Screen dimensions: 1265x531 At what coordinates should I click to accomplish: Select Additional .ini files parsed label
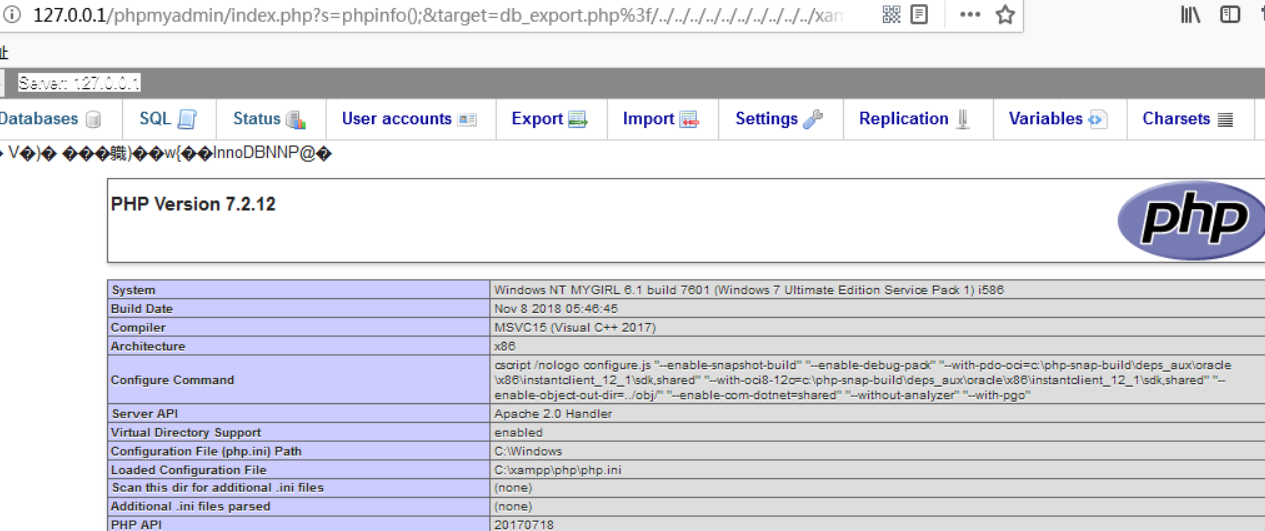click(190, 507)
